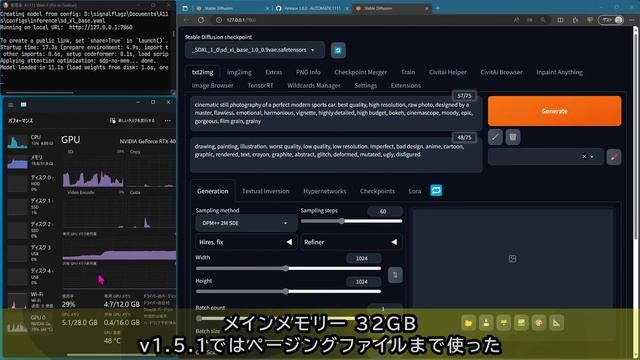Click the positive prompt text area
The height and width of the screenshot is (360, 640).
click(336, 113)
